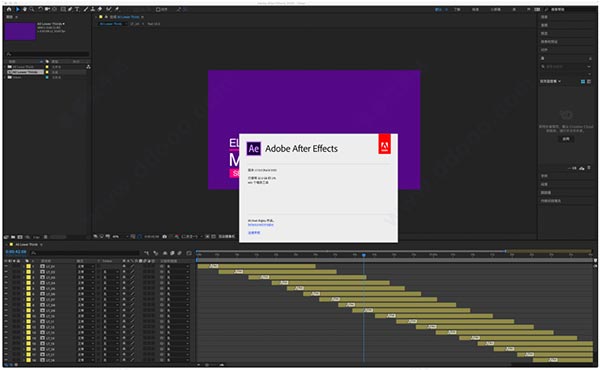Click the yellow label swatch for layer 1
Screen dimensions: 600x370
click(28, 266)
